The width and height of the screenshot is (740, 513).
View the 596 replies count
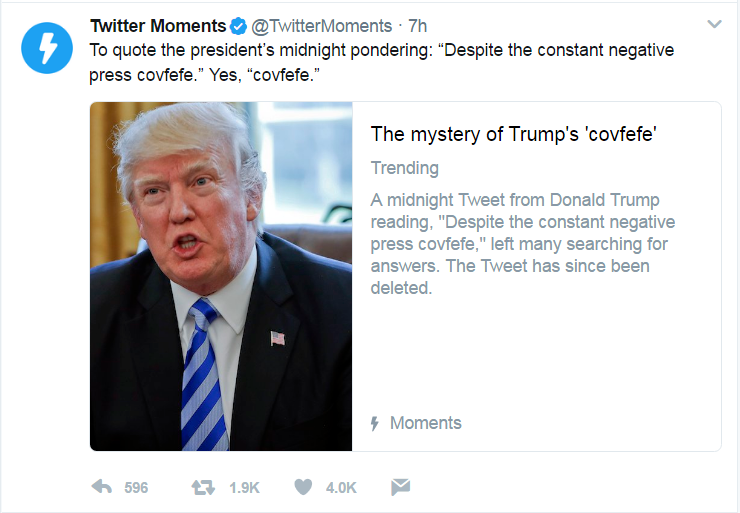click(x=136, y=488)
